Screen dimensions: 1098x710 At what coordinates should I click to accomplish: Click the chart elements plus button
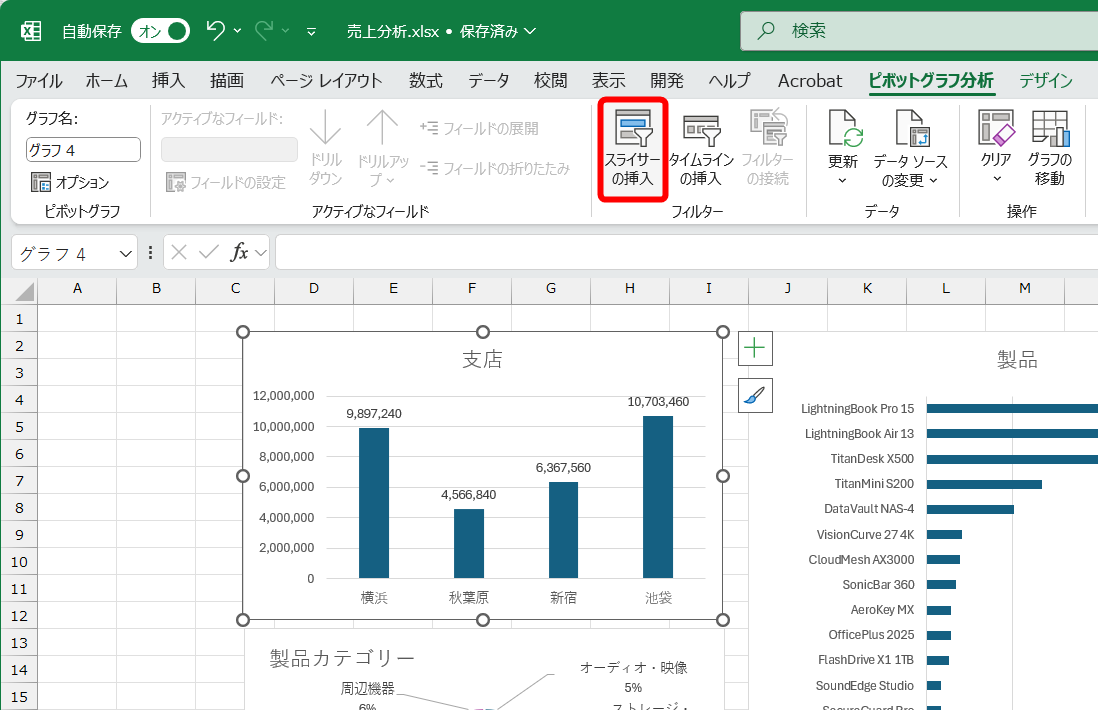coord(755,348)
